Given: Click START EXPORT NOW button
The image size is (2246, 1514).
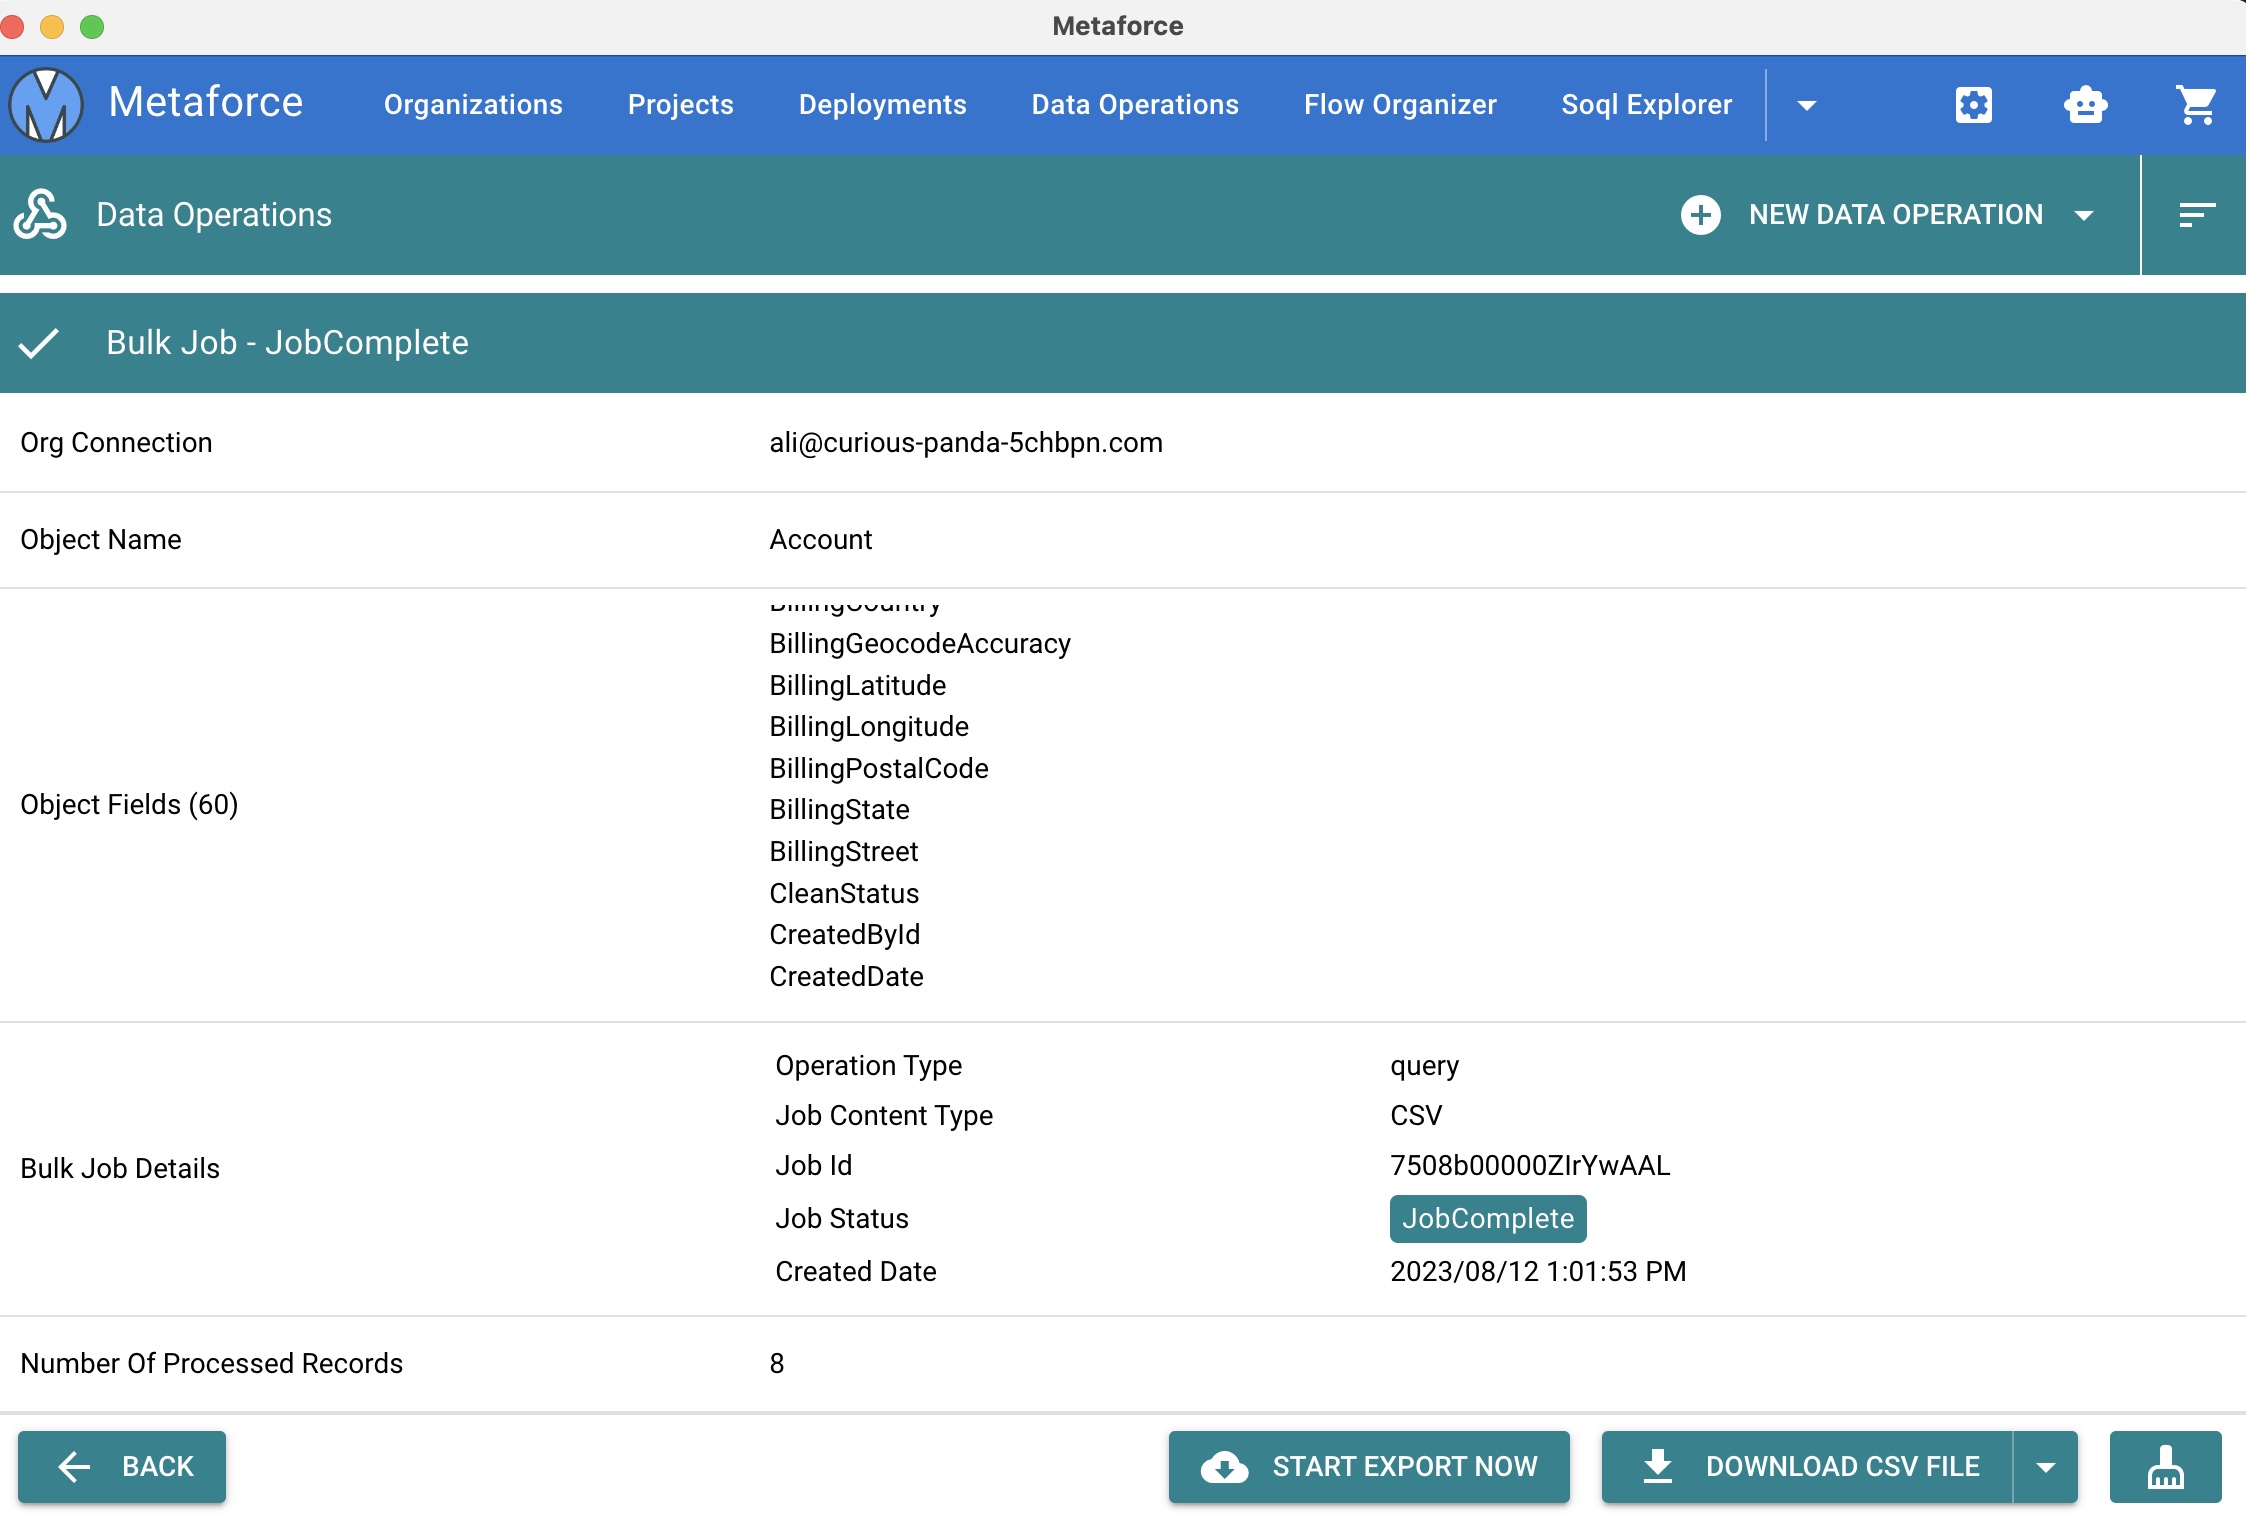Looking at the screenshot, I should 1369,1467.
